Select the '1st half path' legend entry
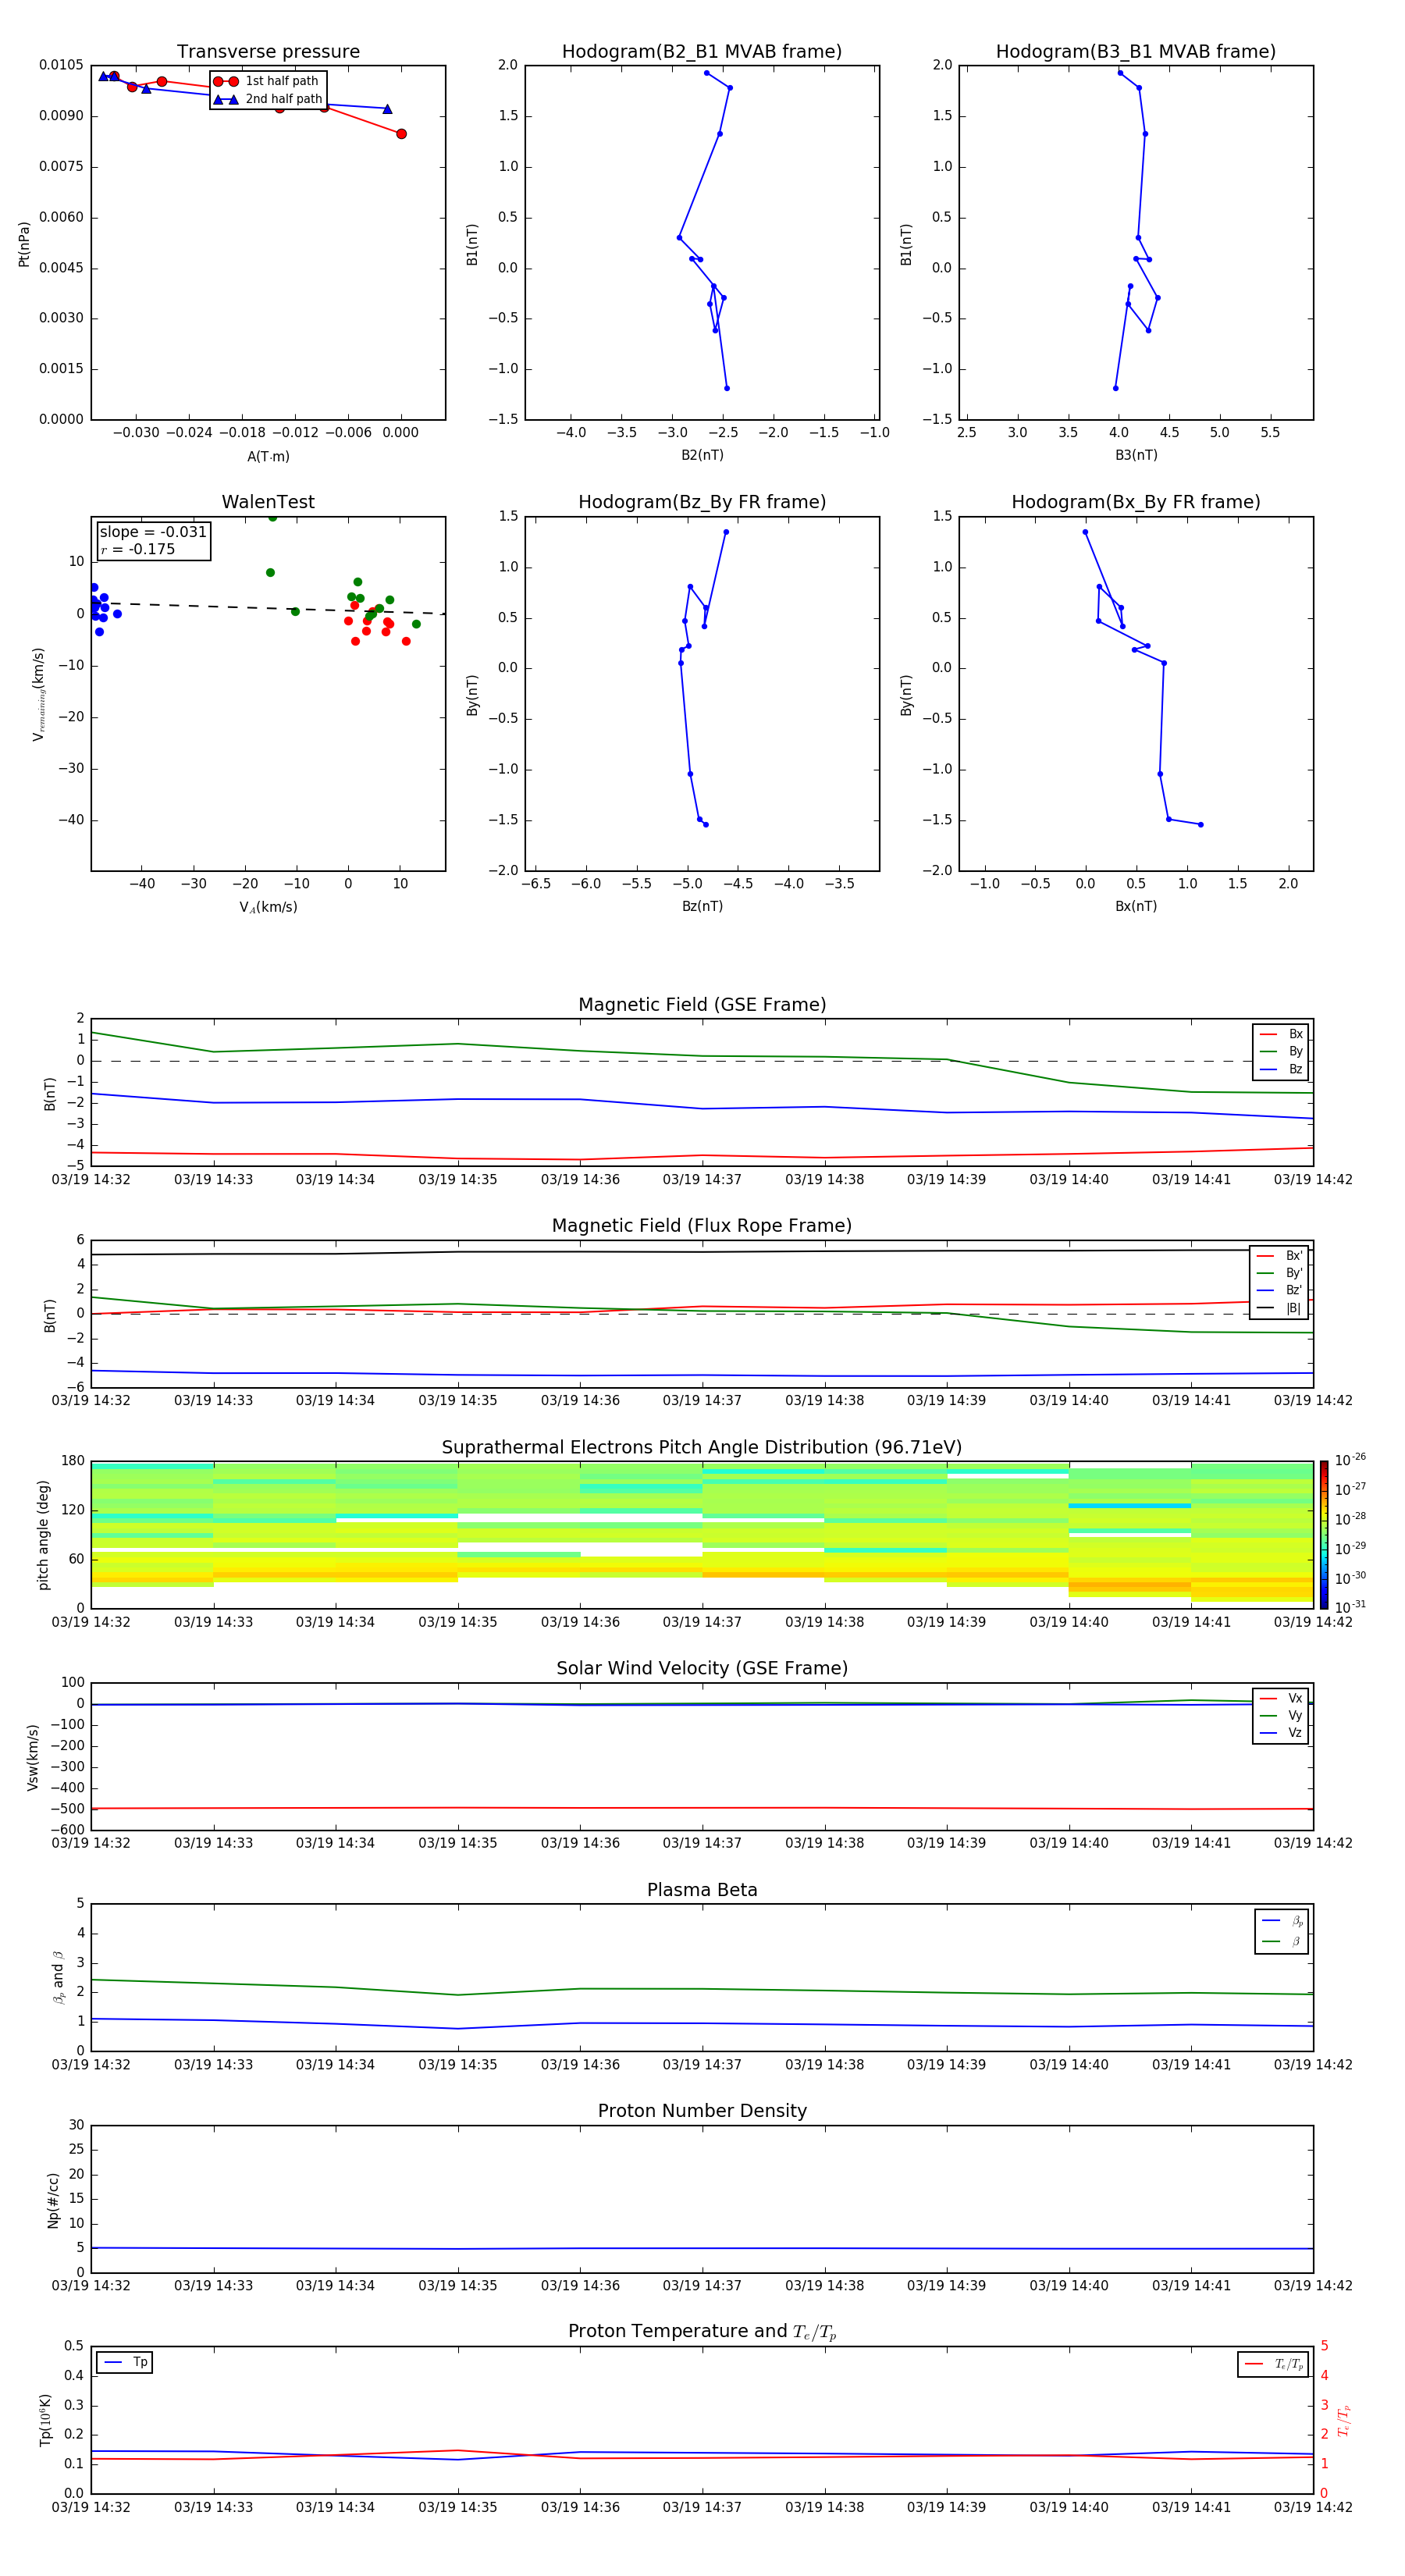This screenshot has width=1405, height=2576. 268,81
